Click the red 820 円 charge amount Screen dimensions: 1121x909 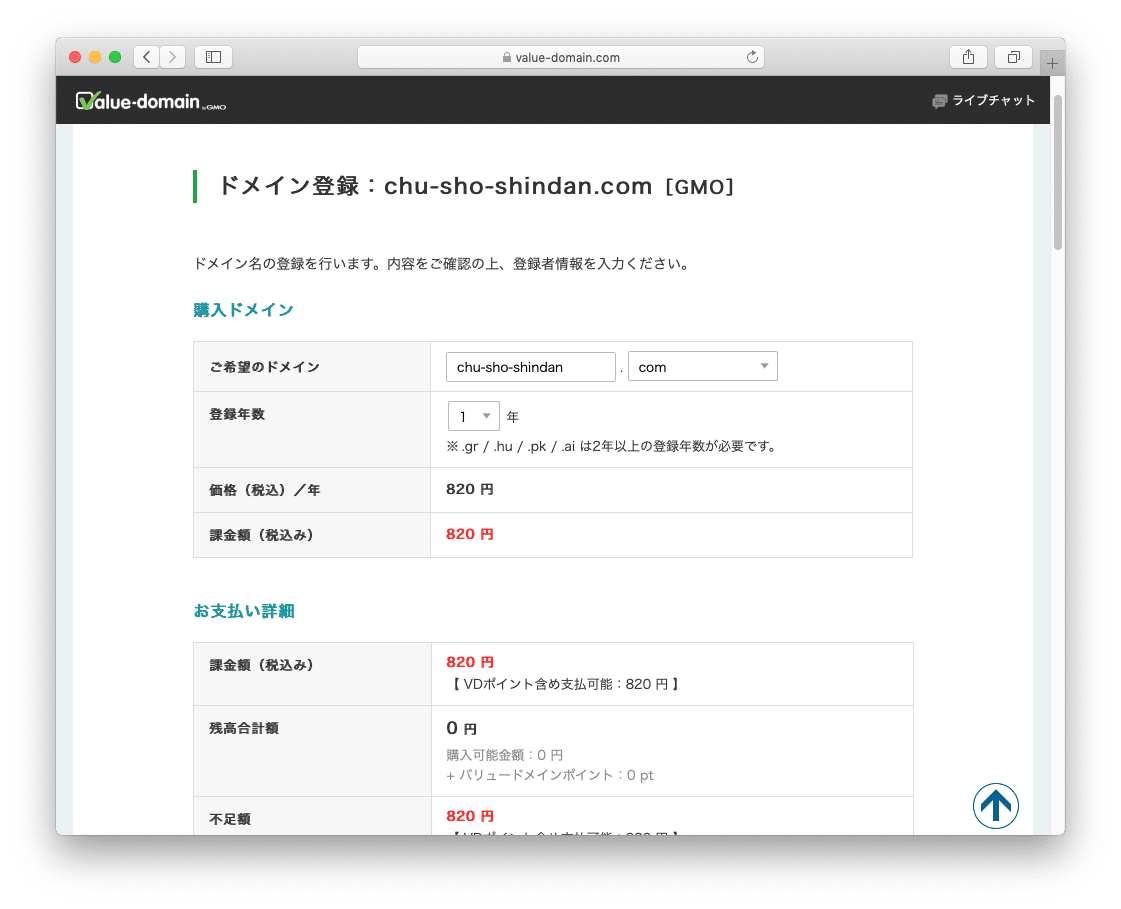[x=469, y=534]
